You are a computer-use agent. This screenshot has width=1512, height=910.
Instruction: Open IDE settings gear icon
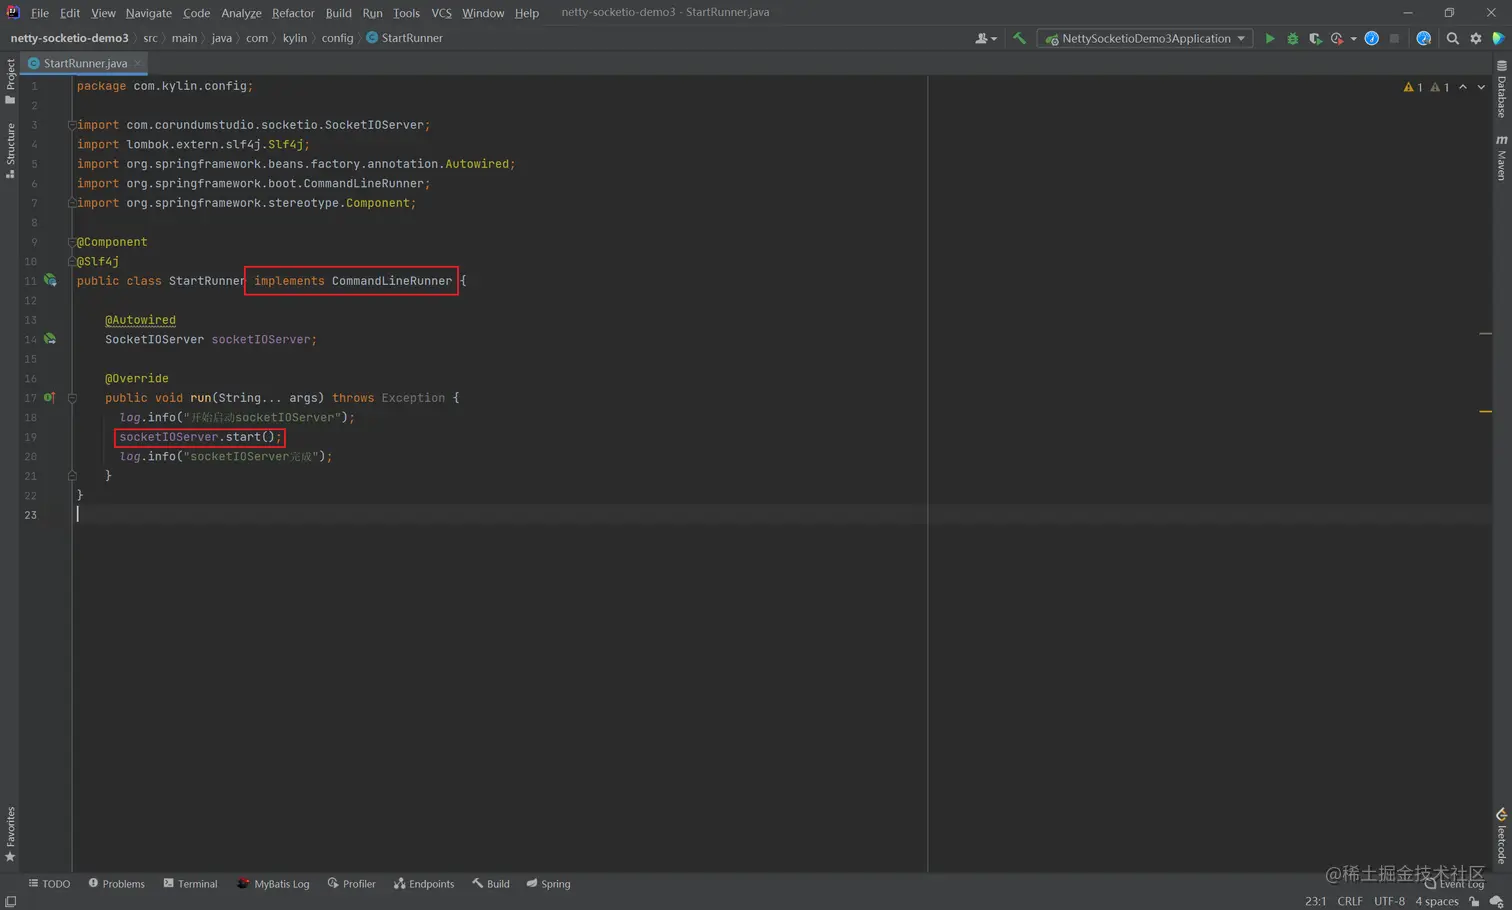[1476, 38]
